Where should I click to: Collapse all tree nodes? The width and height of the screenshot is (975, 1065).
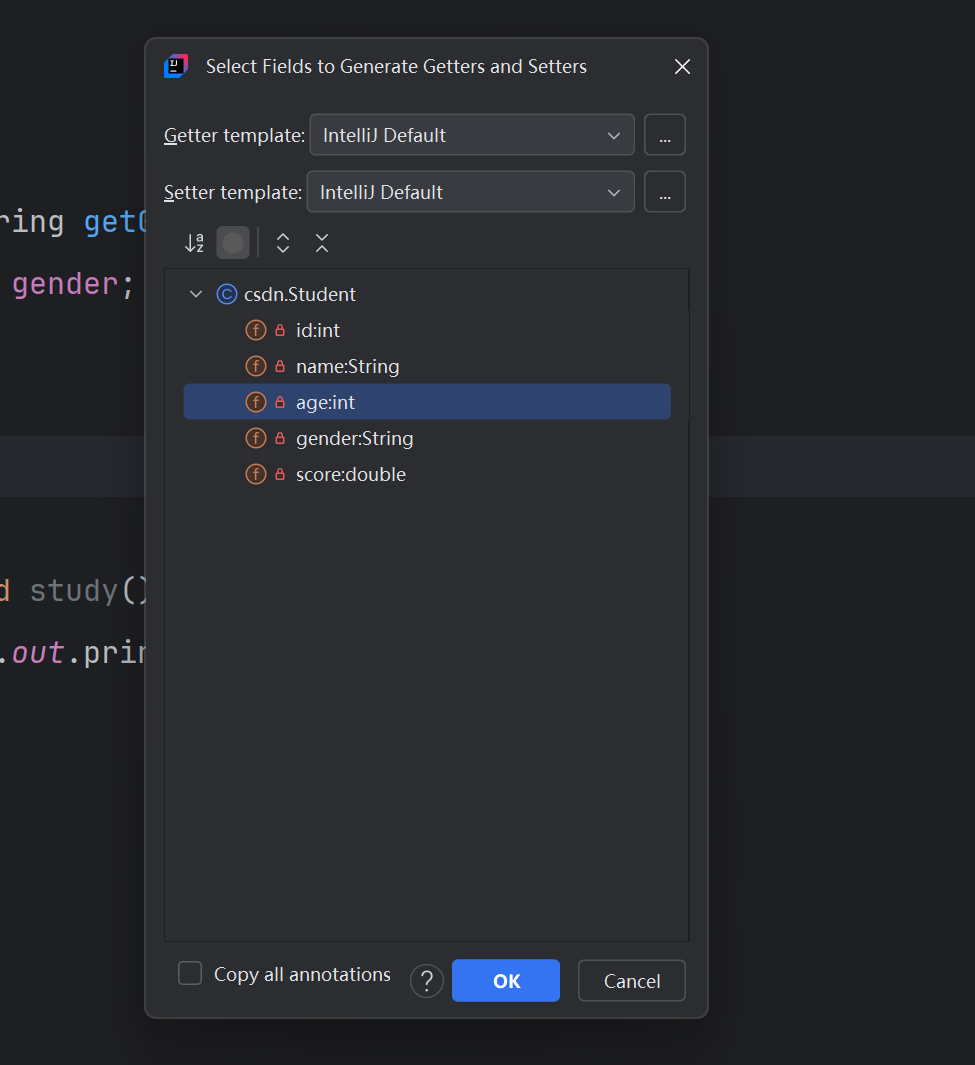(322, 243)
